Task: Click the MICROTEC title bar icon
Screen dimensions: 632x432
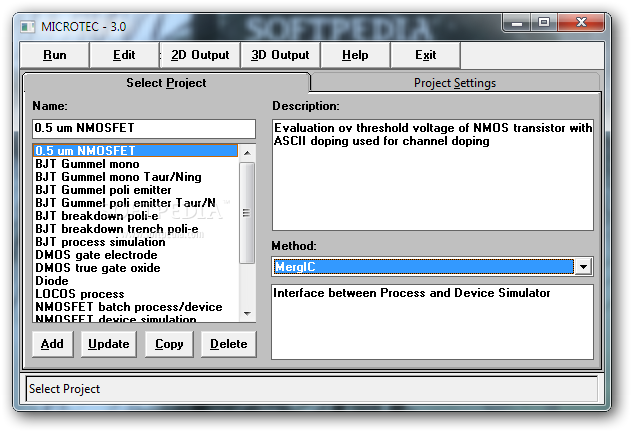Action: click(28, 27)
